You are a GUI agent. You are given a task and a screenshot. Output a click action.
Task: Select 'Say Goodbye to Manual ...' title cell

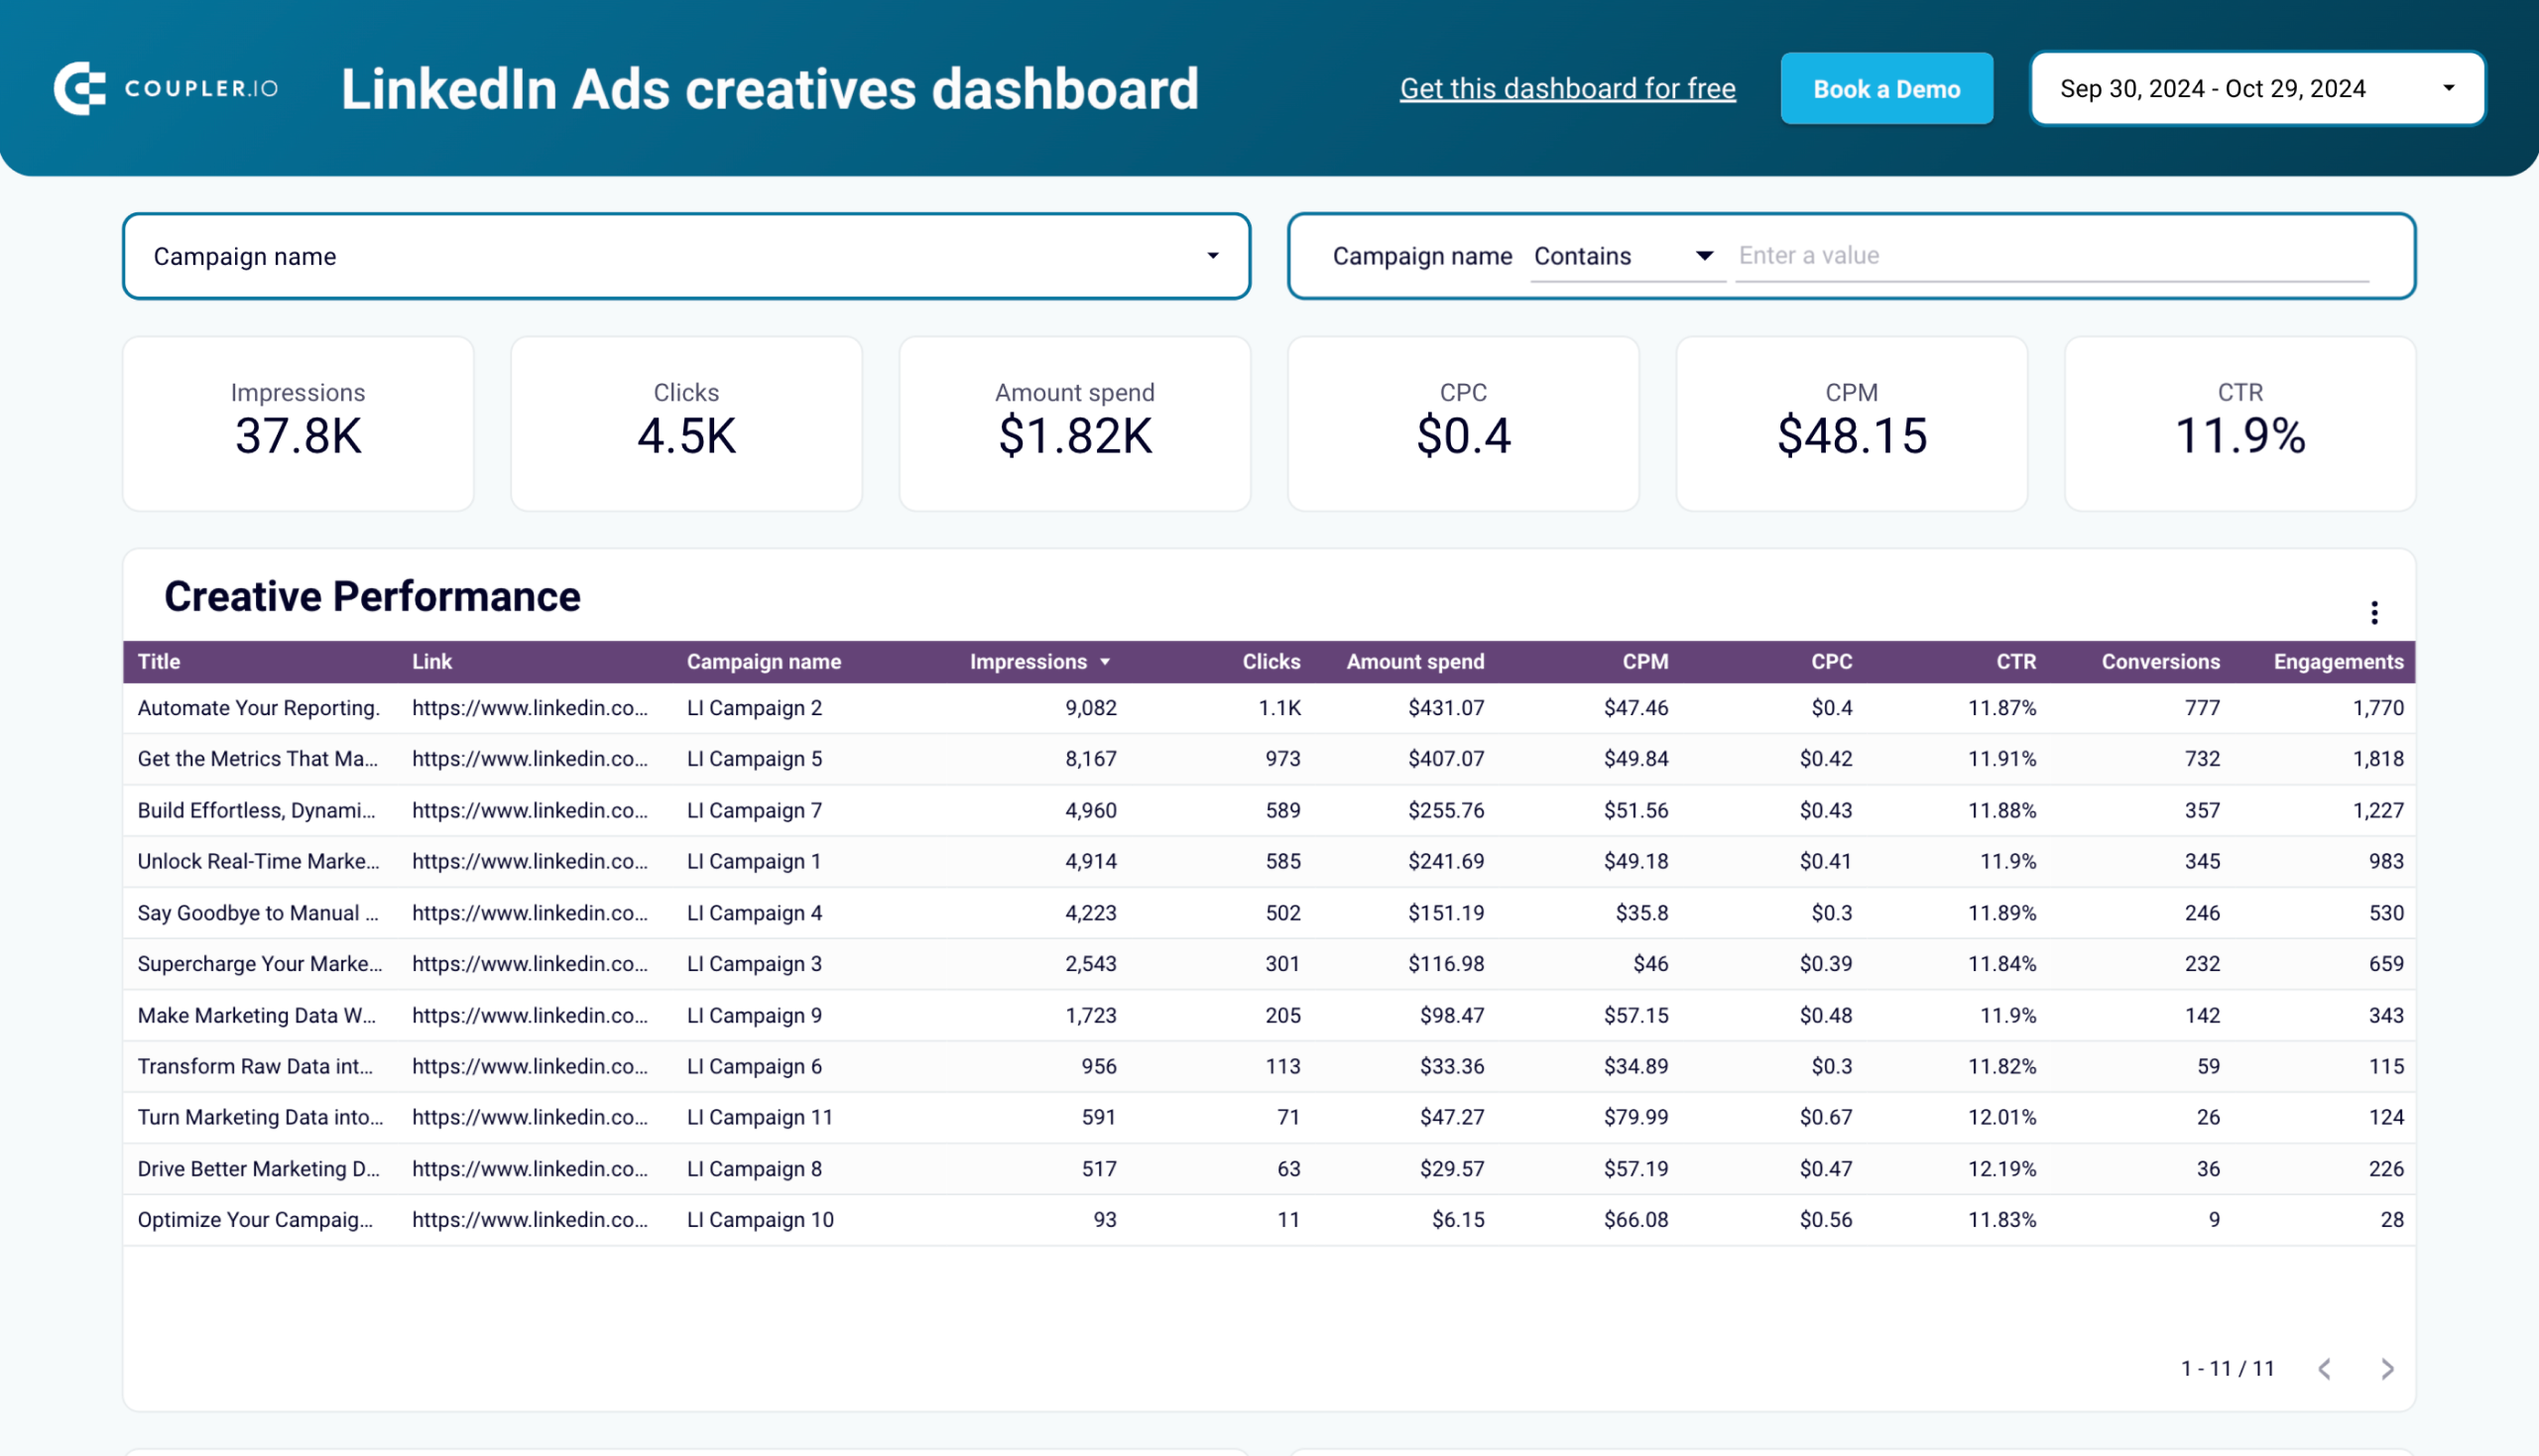pos(258,913)
